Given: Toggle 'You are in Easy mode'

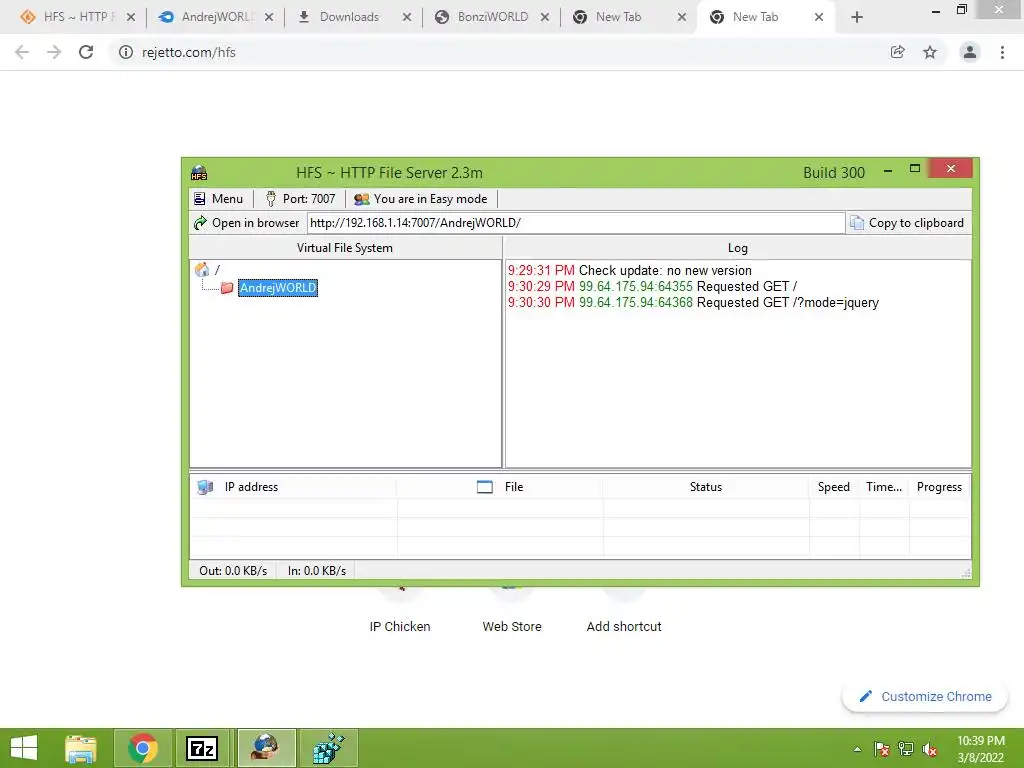Looking at the screenshot, I should (x=421, y=199).
